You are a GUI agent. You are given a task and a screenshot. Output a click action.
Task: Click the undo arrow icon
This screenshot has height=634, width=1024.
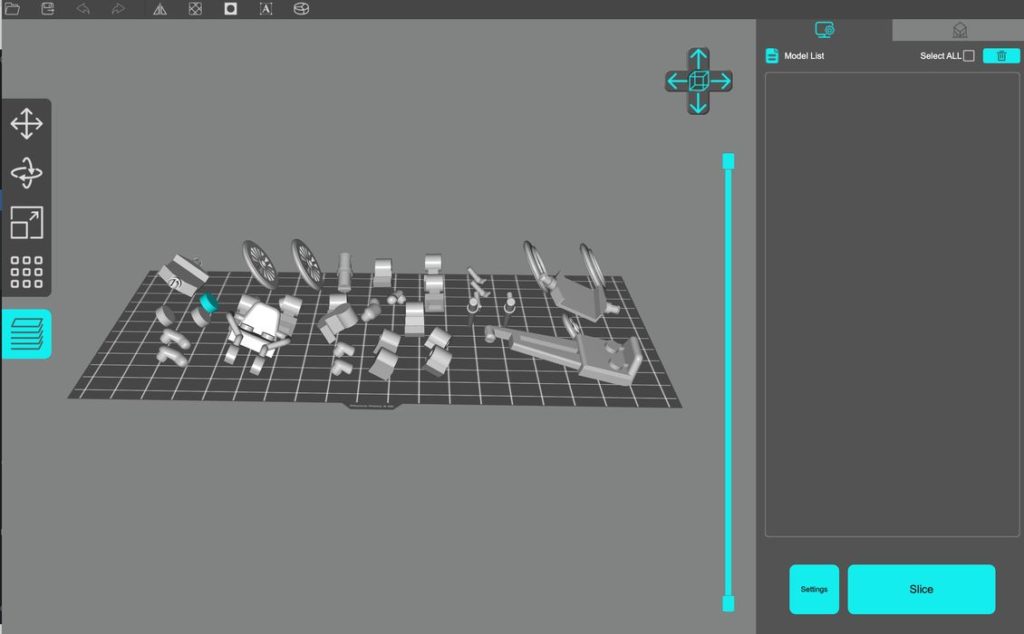(83, 9)
